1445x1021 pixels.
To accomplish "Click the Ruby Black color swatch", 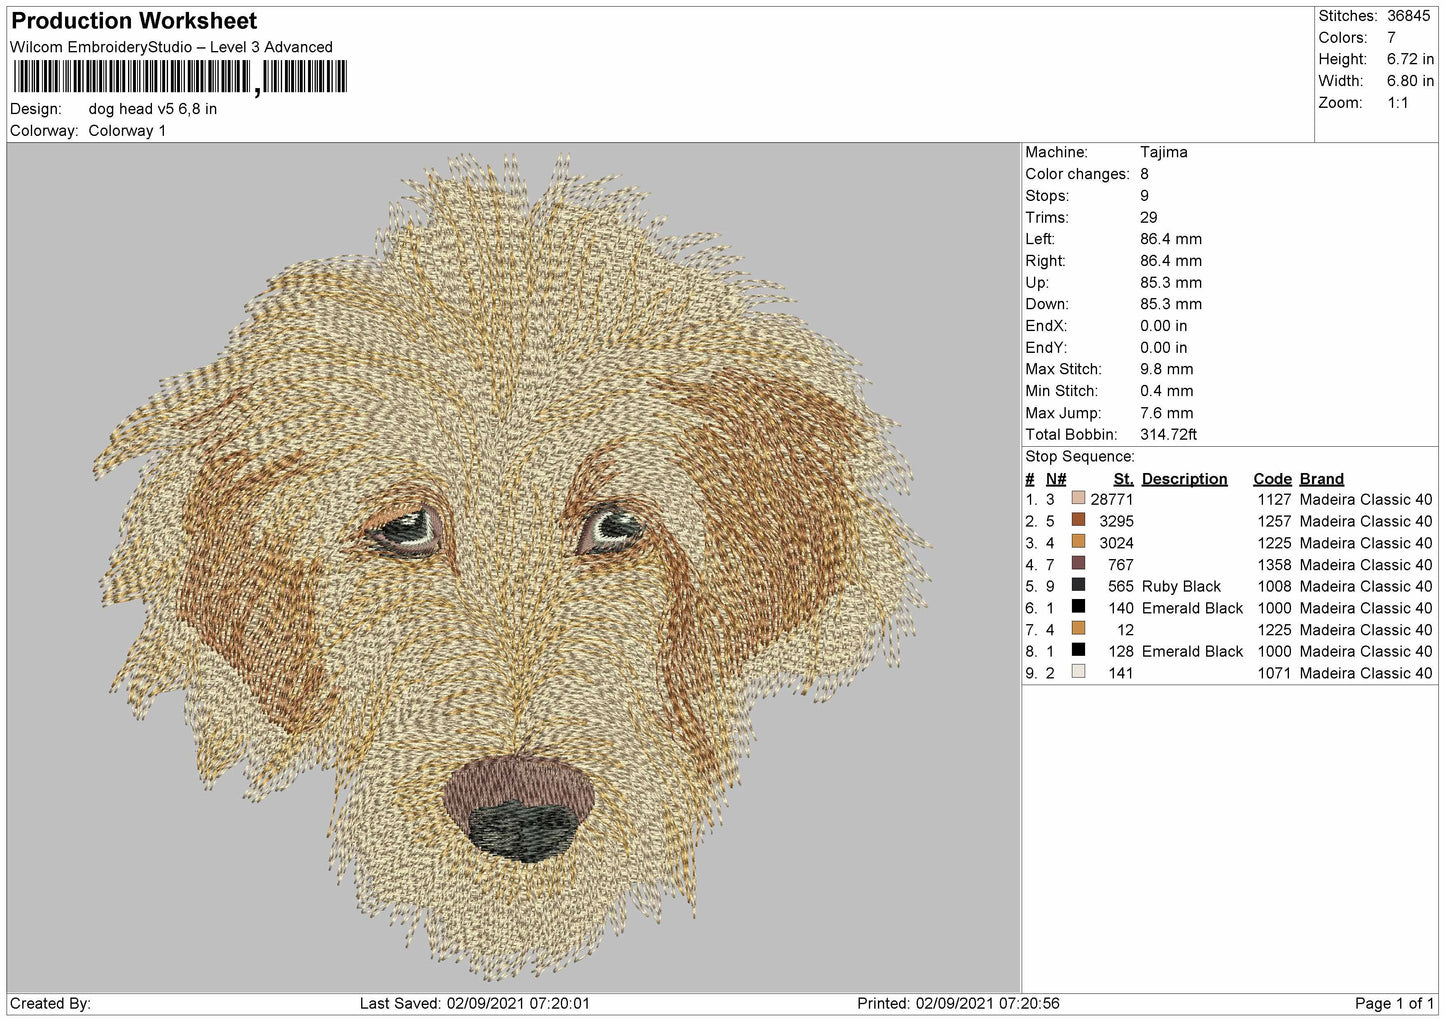I will [1078, 585].
